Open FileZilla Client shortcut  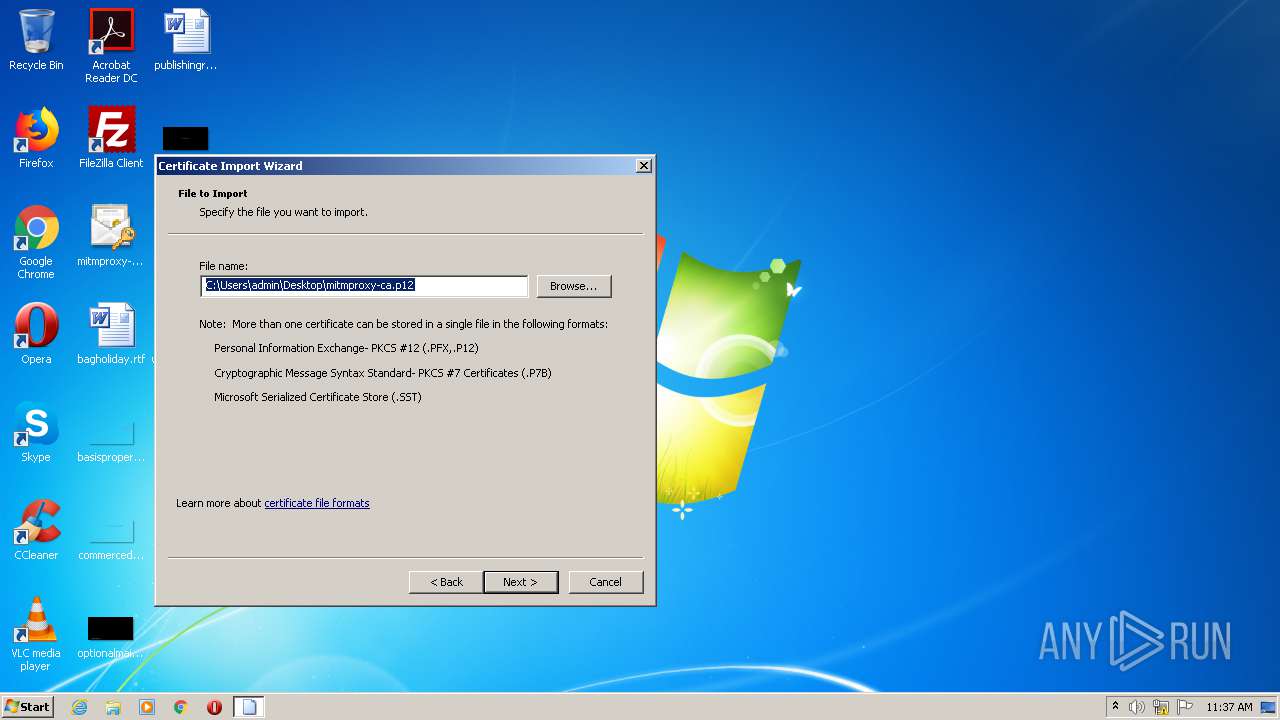(x=111, y=138)
